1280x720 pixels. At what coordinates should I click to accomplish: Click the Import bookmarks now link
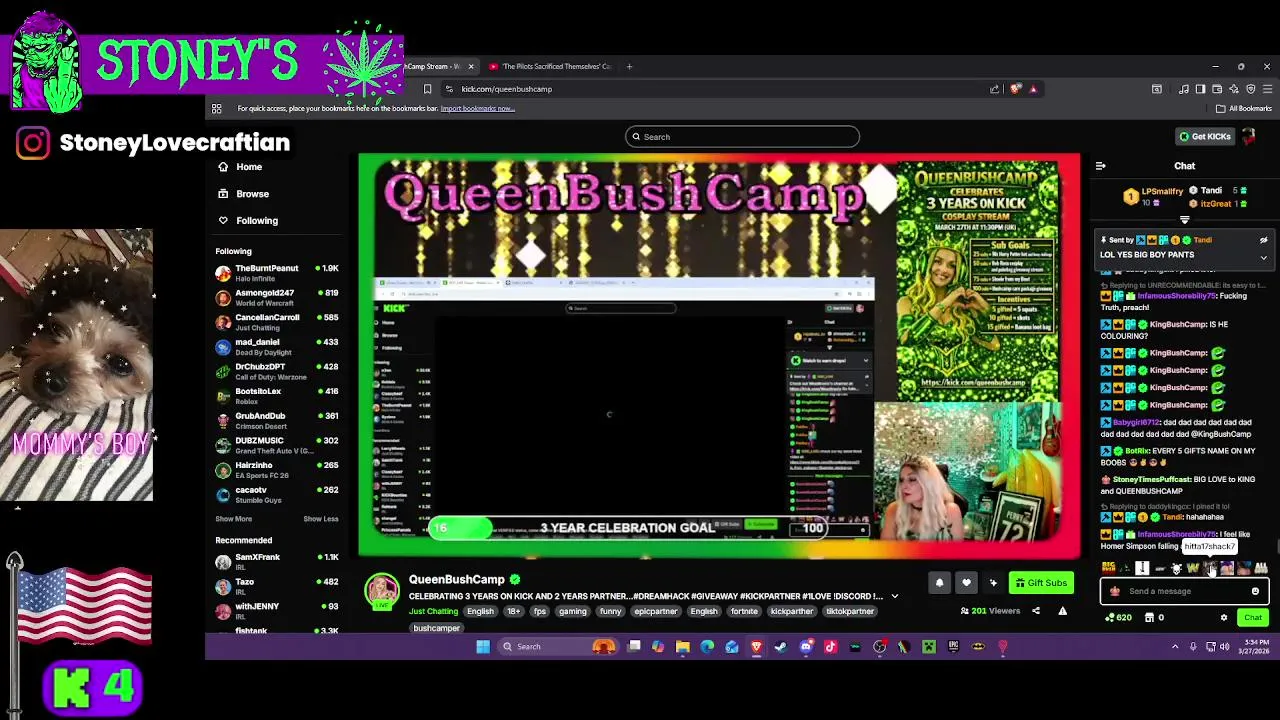[477, 108]
